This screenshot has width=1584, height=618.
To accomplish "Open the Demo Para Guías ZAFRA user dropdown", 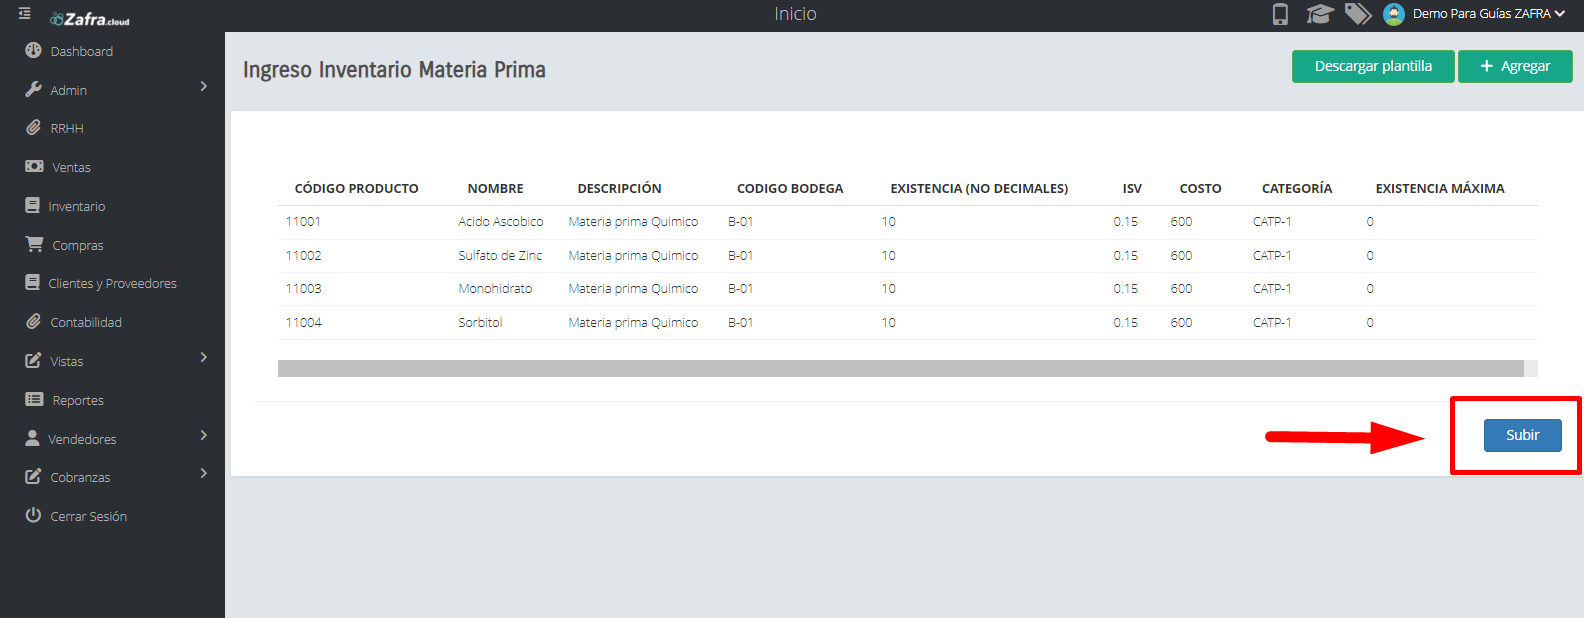I will (1488, 14).
